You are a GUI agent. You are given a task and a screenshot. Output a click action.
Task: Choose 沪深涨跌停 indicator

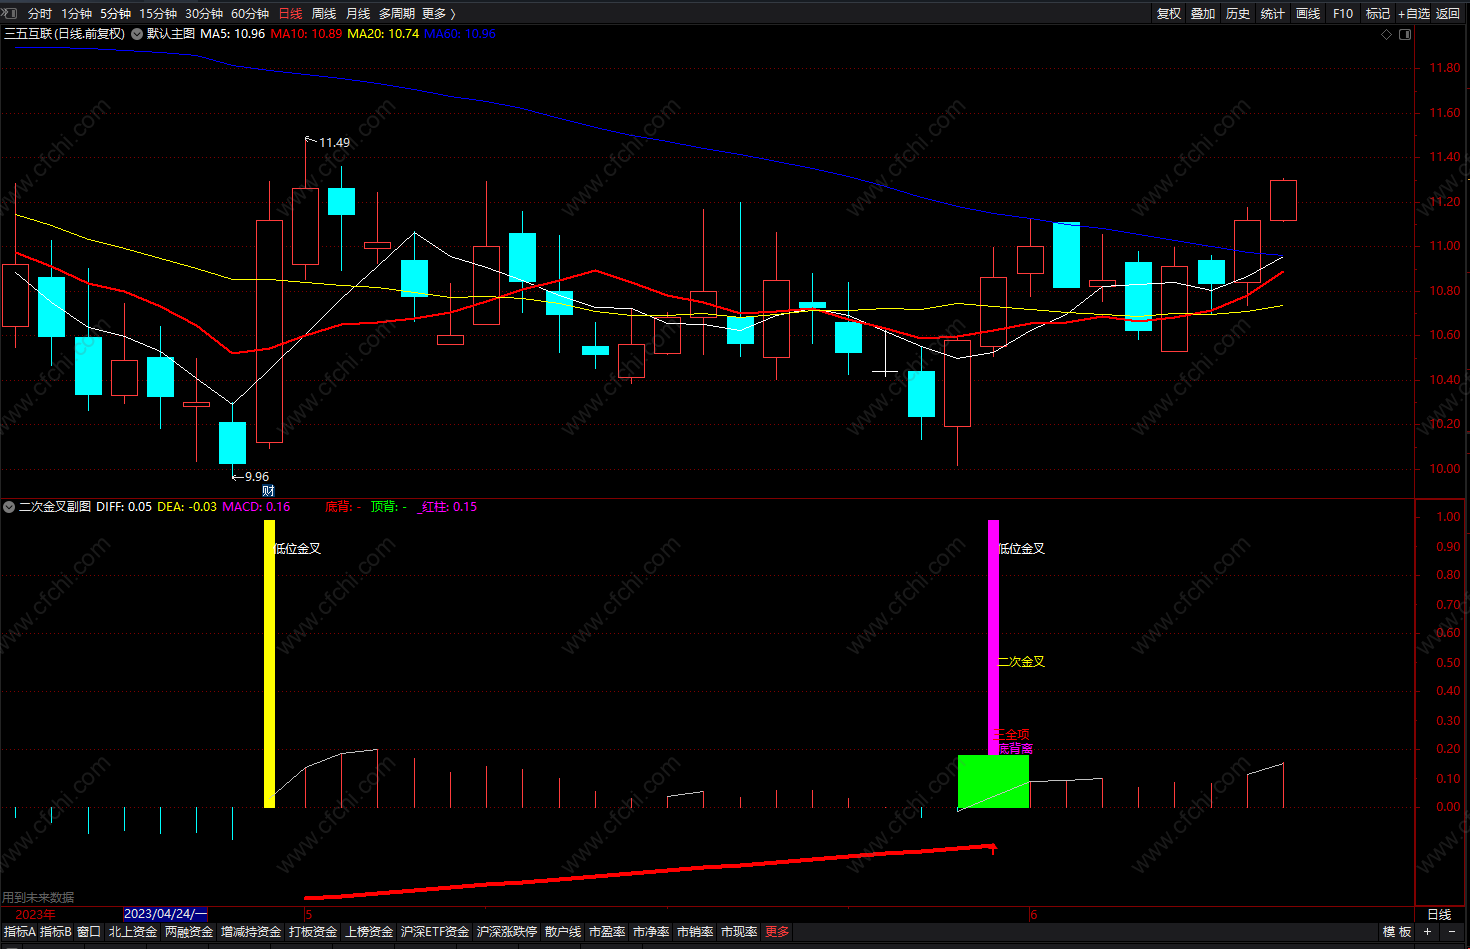[507, 932]
